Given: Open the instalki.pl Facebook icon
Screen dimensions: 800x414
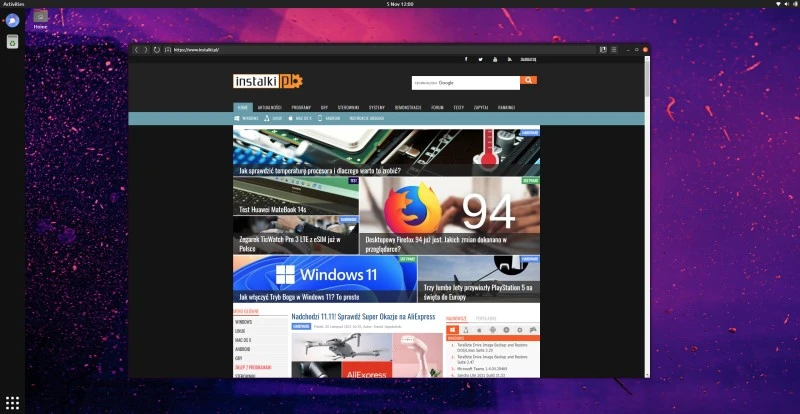Looking at the screenshot, I should [466, 59].
